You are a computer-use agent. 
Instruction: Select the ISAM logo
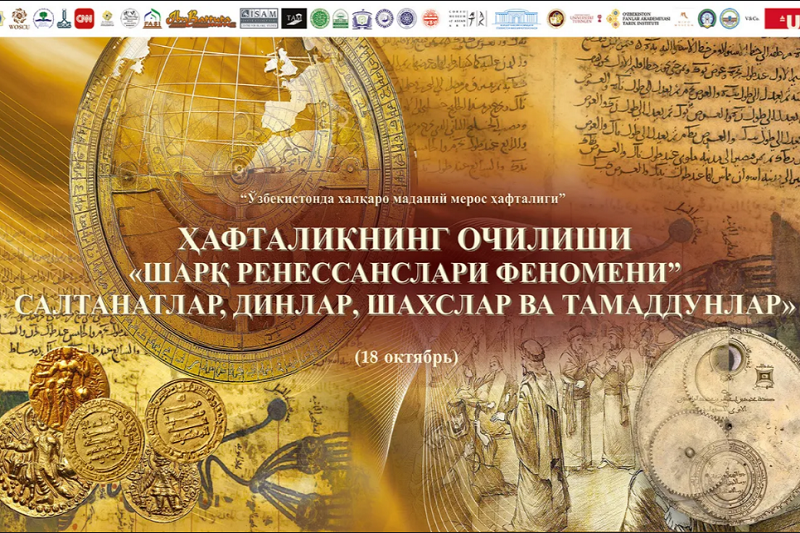point(259,18)
